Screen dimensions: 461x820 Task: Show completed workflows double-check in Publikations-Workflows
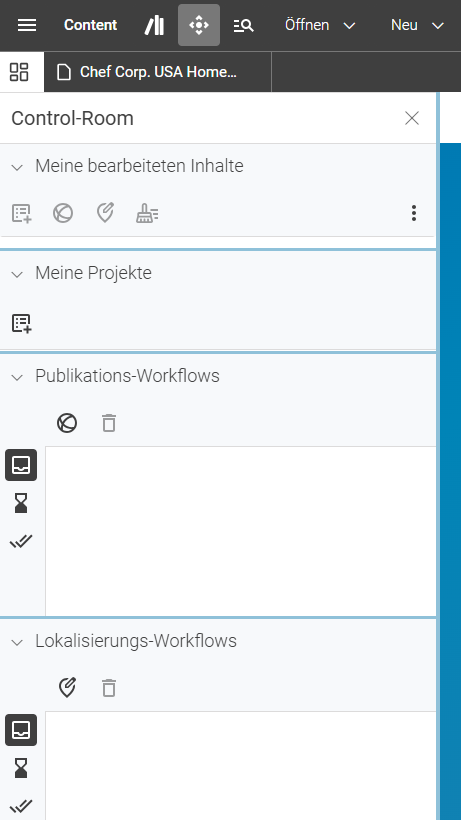point(21,541)
